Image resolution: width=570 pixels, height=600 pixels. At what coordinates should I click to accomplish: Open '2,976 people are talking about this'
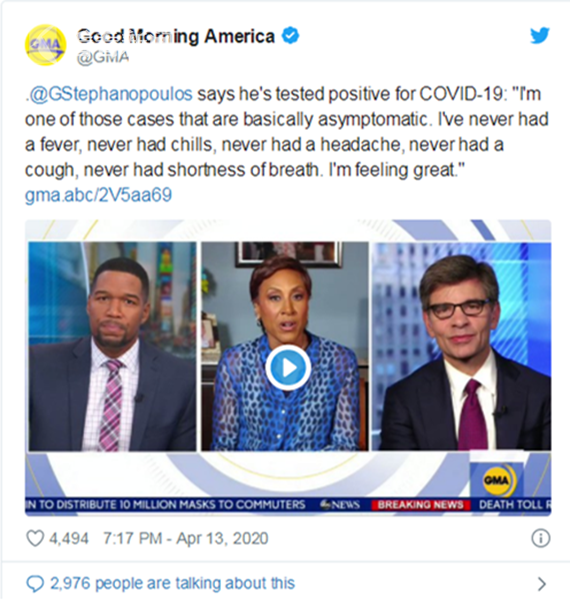(x=173, y=584)
